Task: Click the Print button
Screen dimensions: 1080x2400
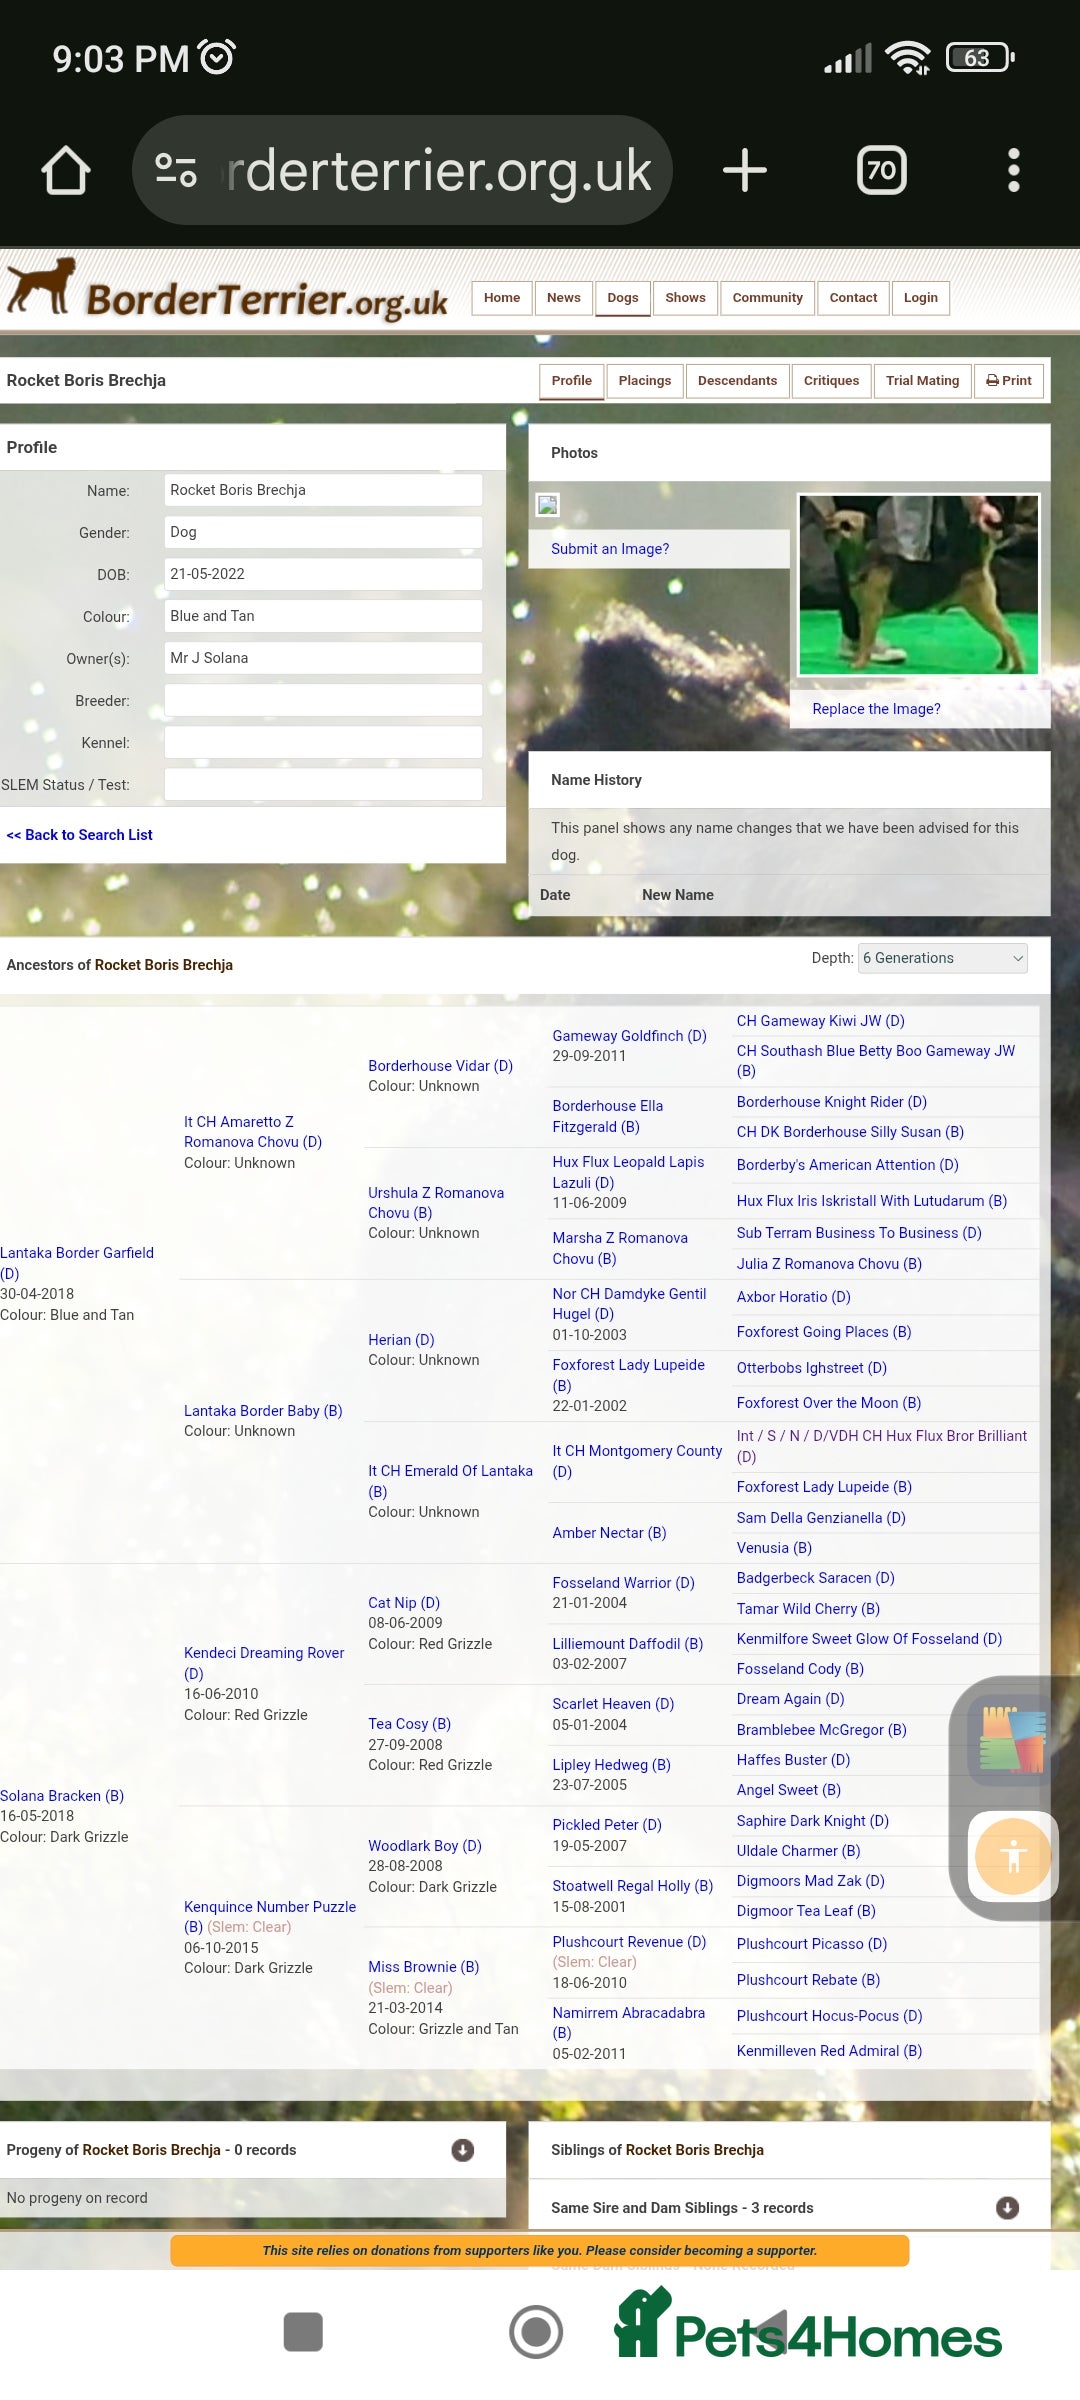Action: click(1008, 381)
